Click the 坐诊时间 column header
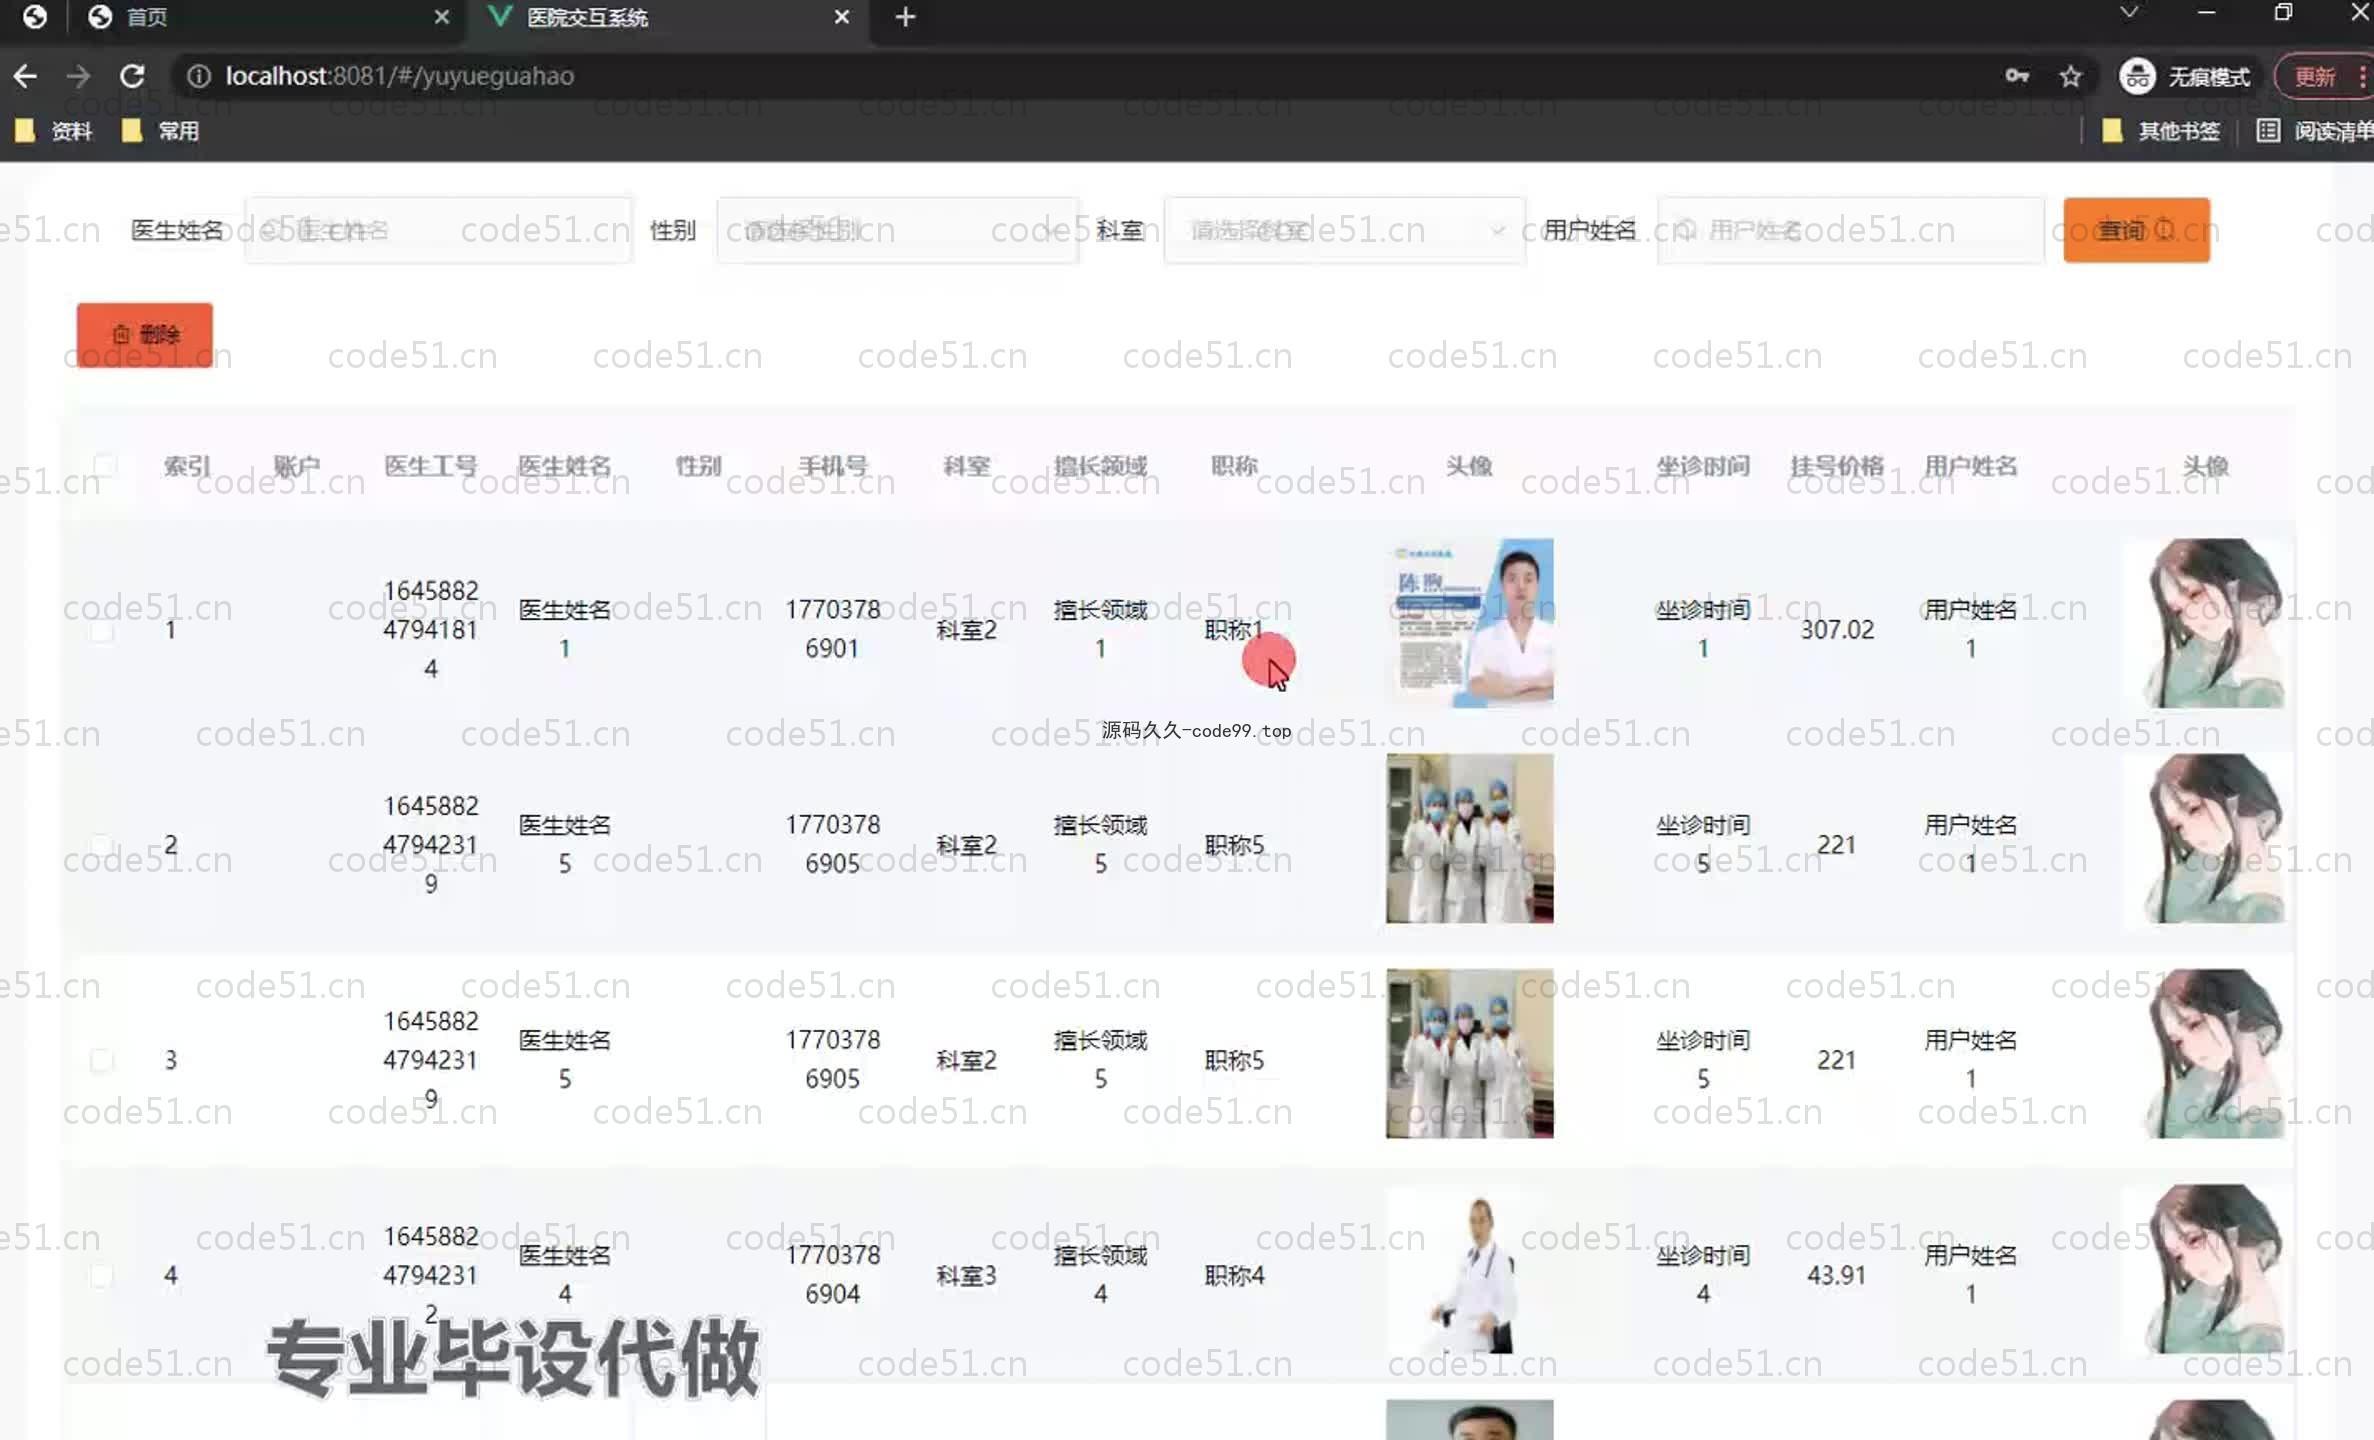This screenshot has height=1440, width=2374. [x=1703, y=466]
